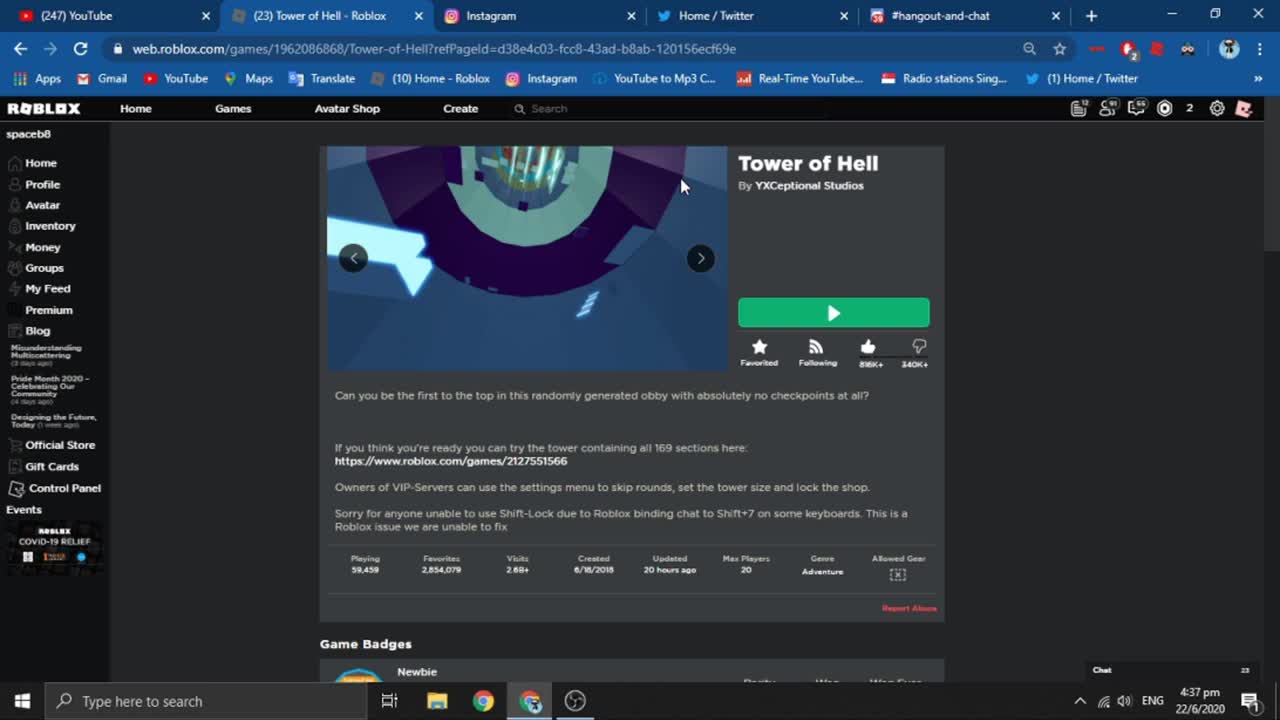
Task: Select the Adventure genre link
Action: click(x=822, y=571)
